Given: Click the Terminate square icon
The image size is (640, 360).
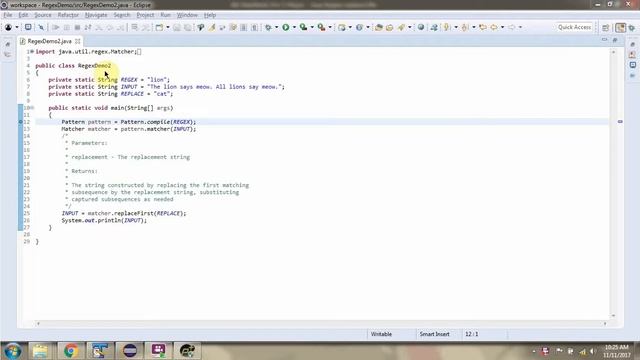Looking at the screenshot, I should (77, 27).
